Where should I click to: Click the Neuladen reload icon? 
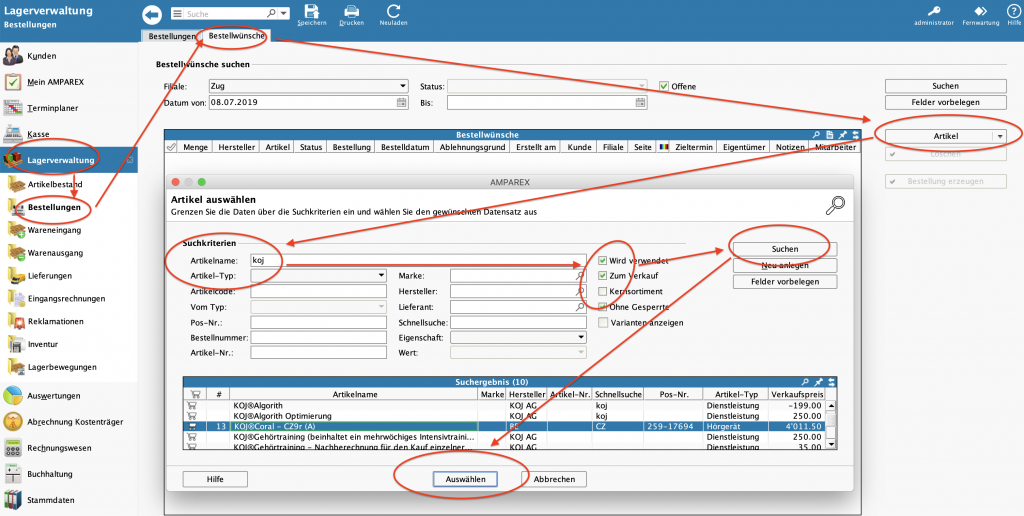pyautogui.click(x=393, y=11)
